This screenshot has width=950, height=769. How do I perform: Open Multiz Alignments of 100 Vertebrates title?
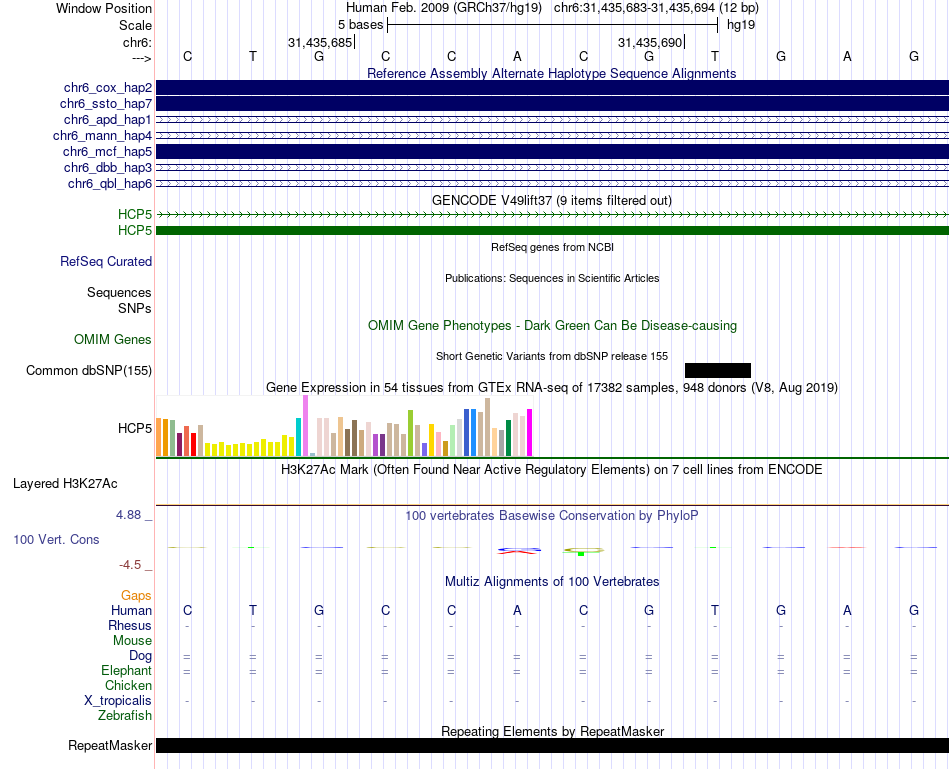pos(552,582)
